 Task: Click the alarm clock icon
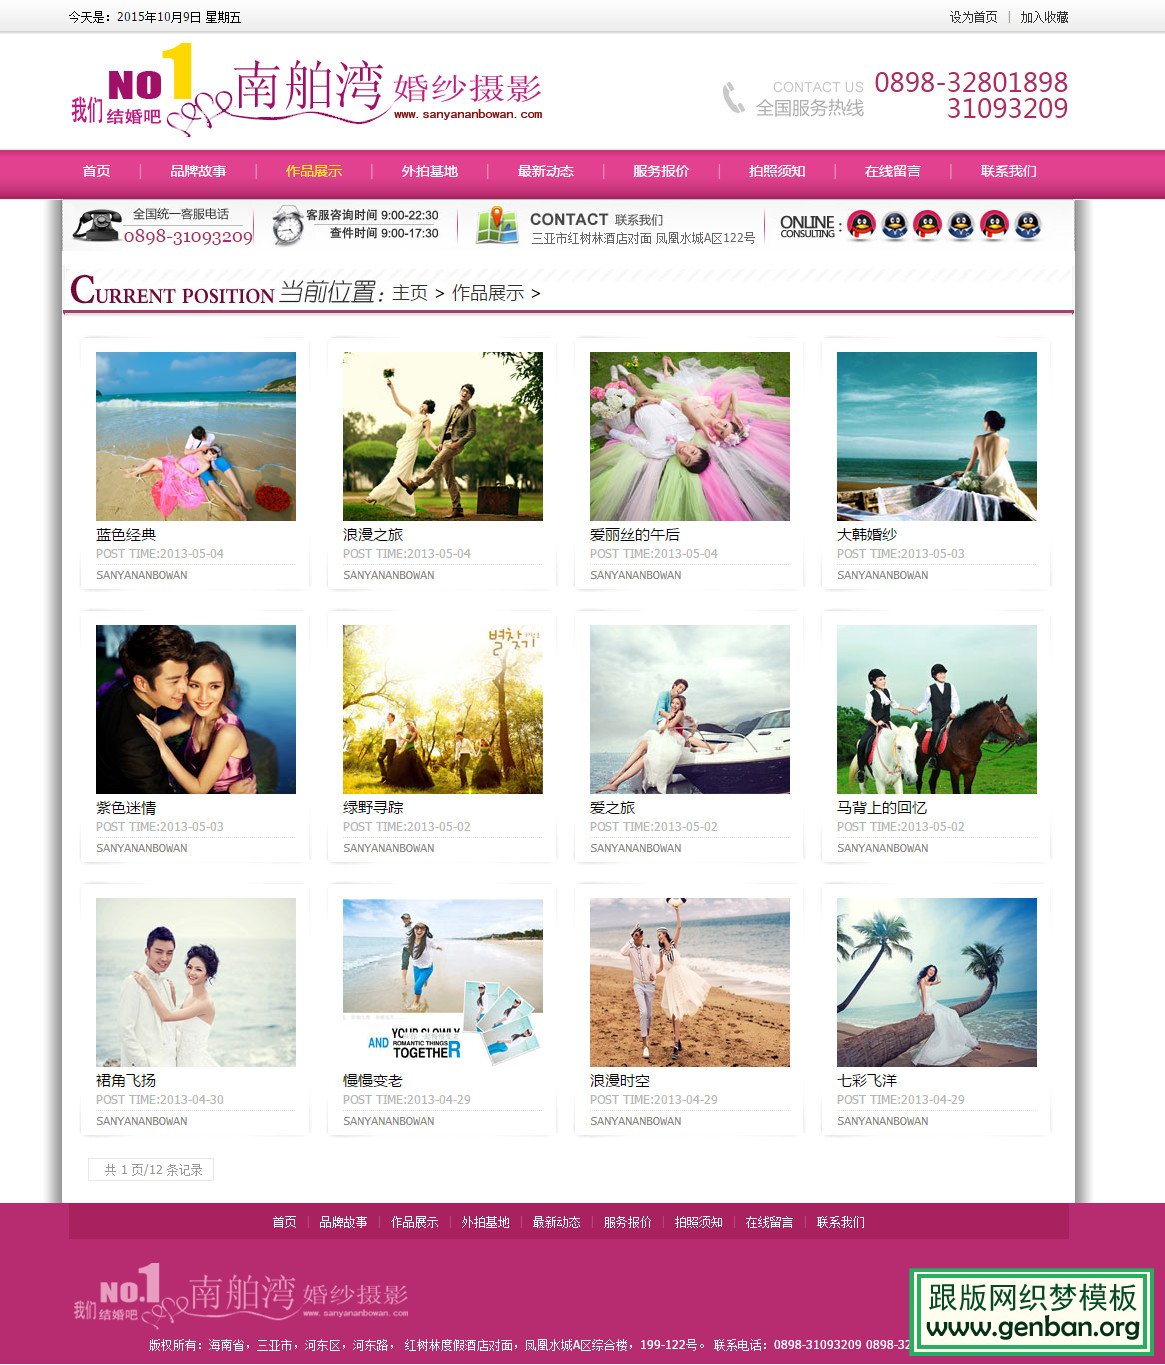(x=287, y=226)
